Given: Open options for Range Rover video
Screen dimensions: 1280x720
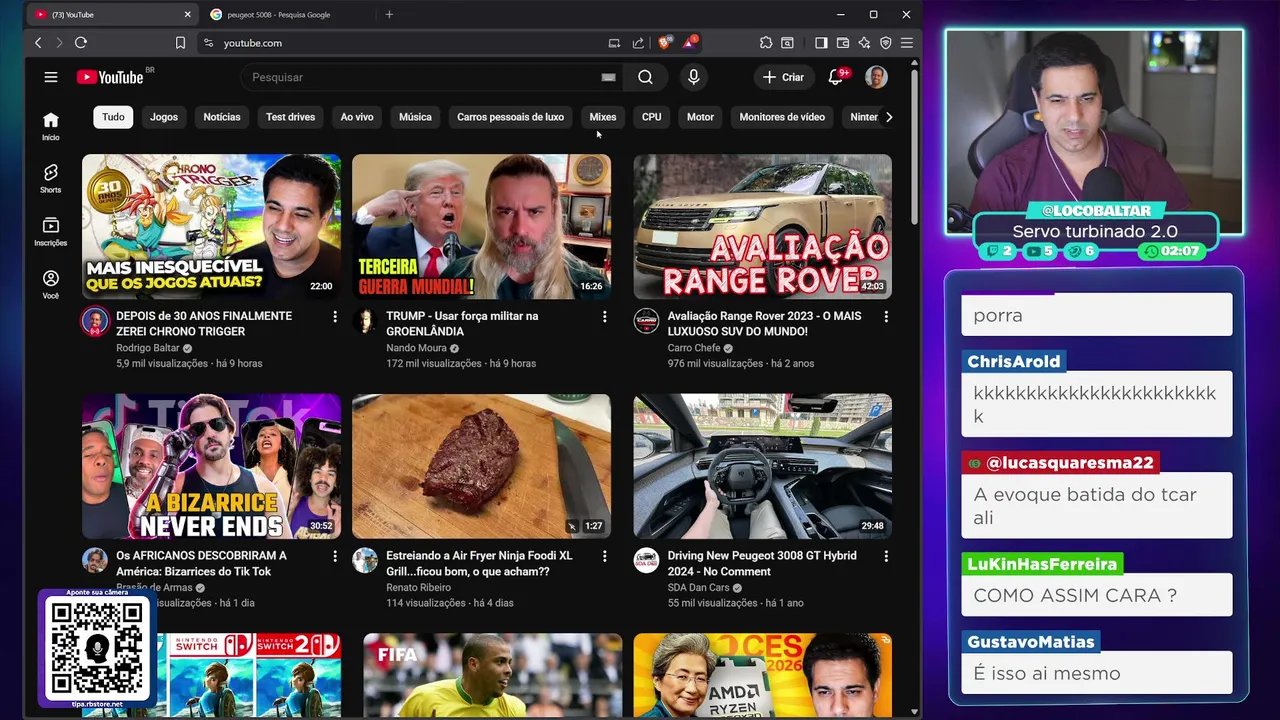Looking at the screenshot, I should click(x=885, y=317).
